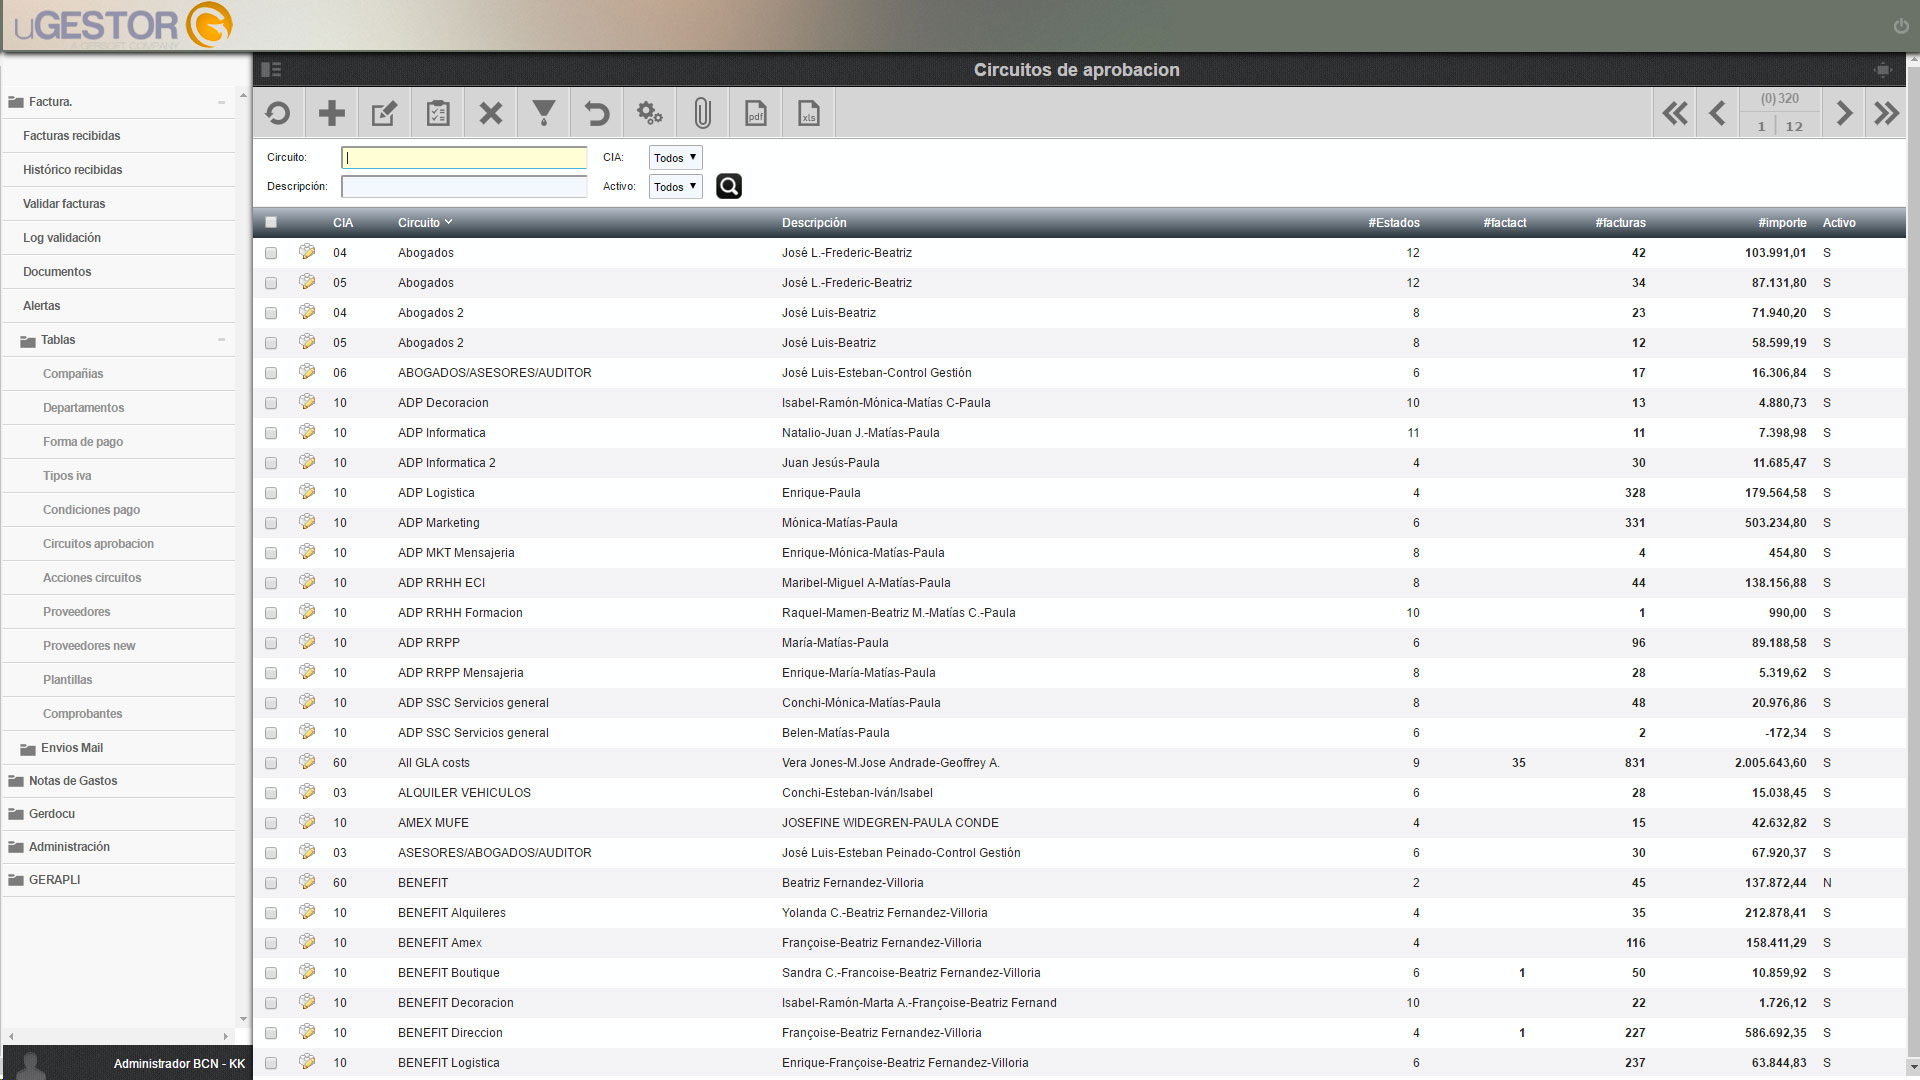Image resolution: width=1920 pixels, height=1080 pixels.
Task: Open Forma de pago link
Action: tap(83, 442)
